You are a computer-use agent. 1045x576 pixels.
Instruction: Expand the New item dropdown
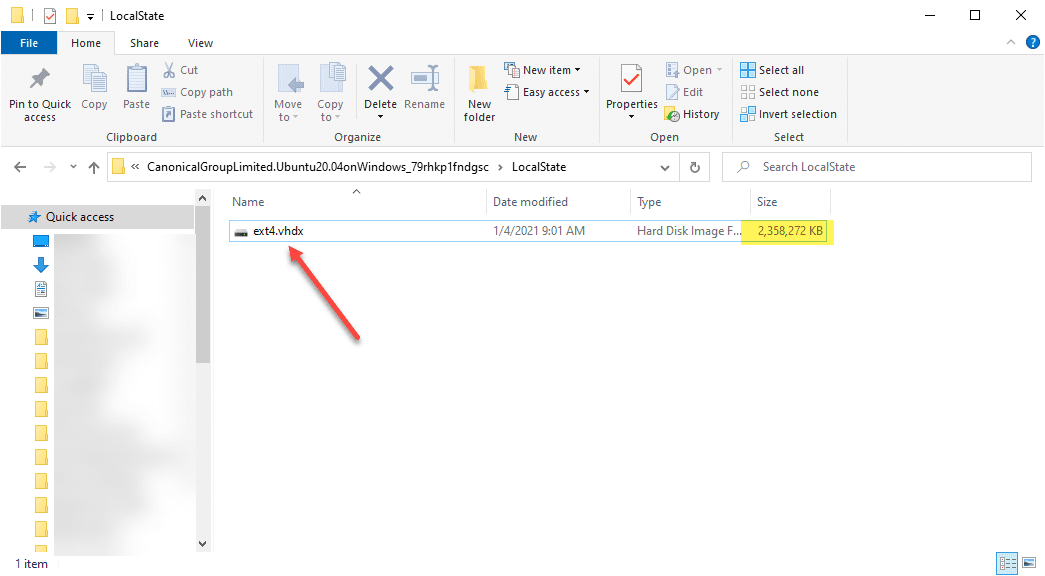pyautogui.click(x=542, y=70)
